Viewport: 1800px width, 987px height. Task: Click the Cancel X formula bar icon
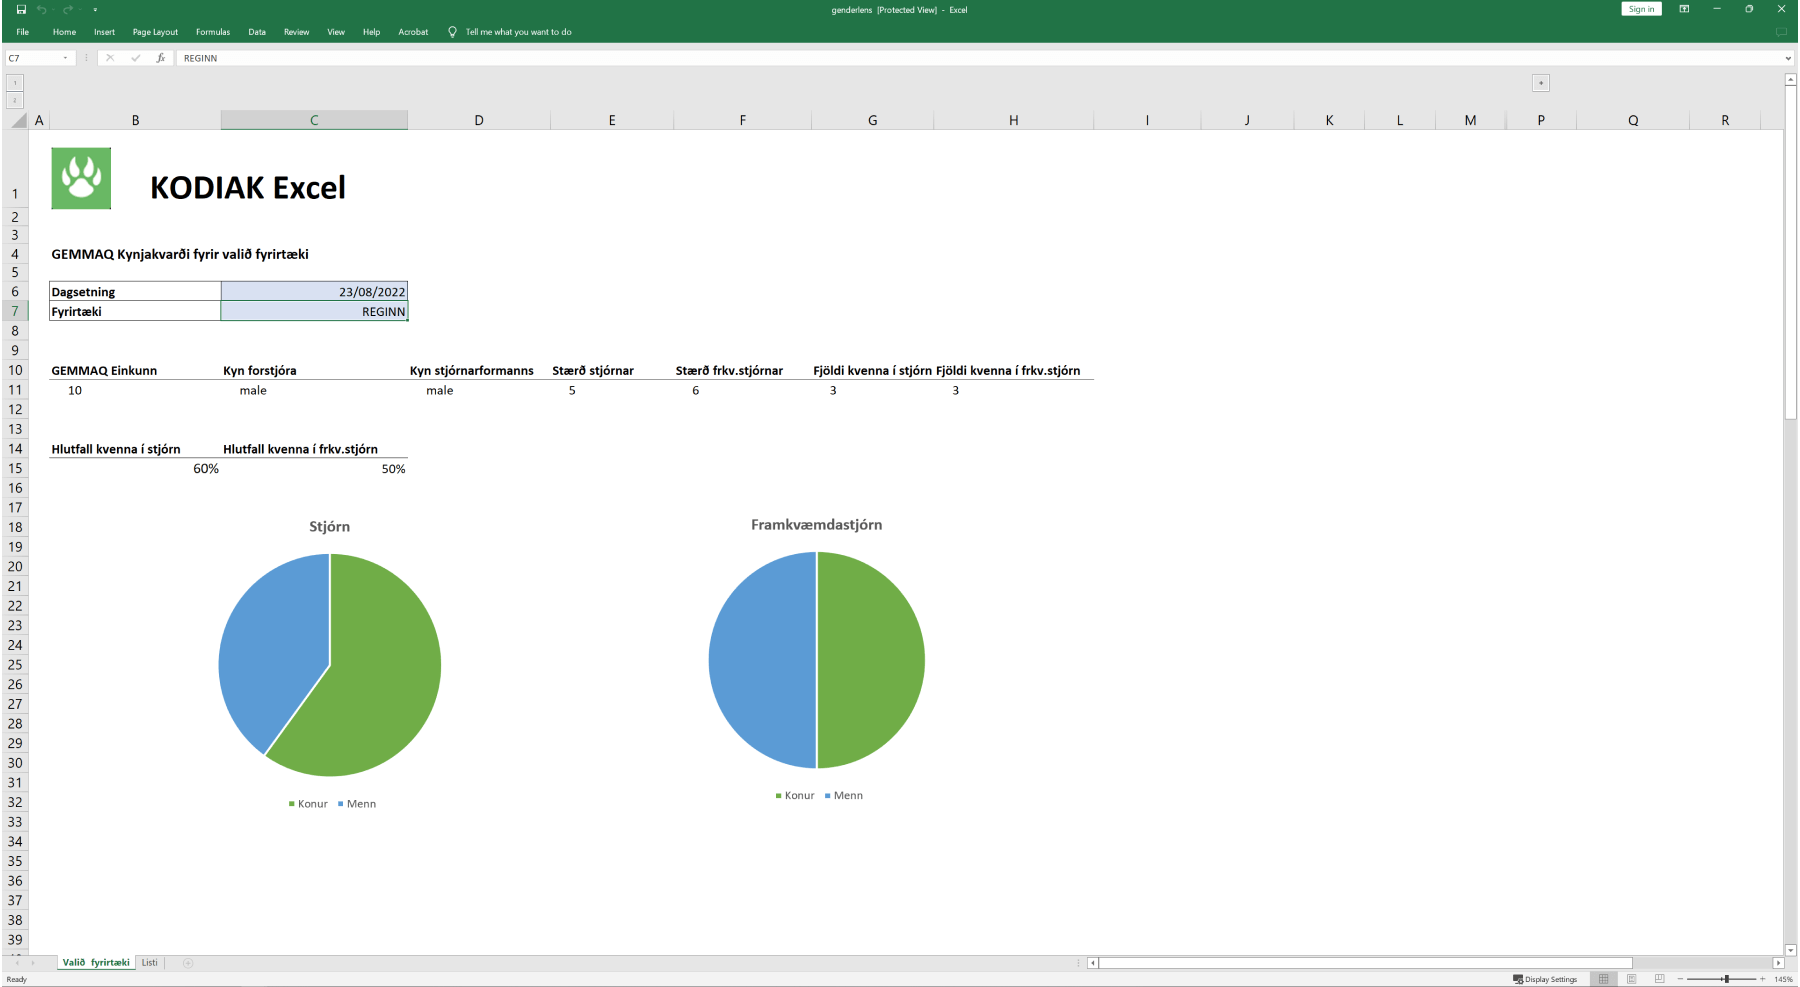110,58
